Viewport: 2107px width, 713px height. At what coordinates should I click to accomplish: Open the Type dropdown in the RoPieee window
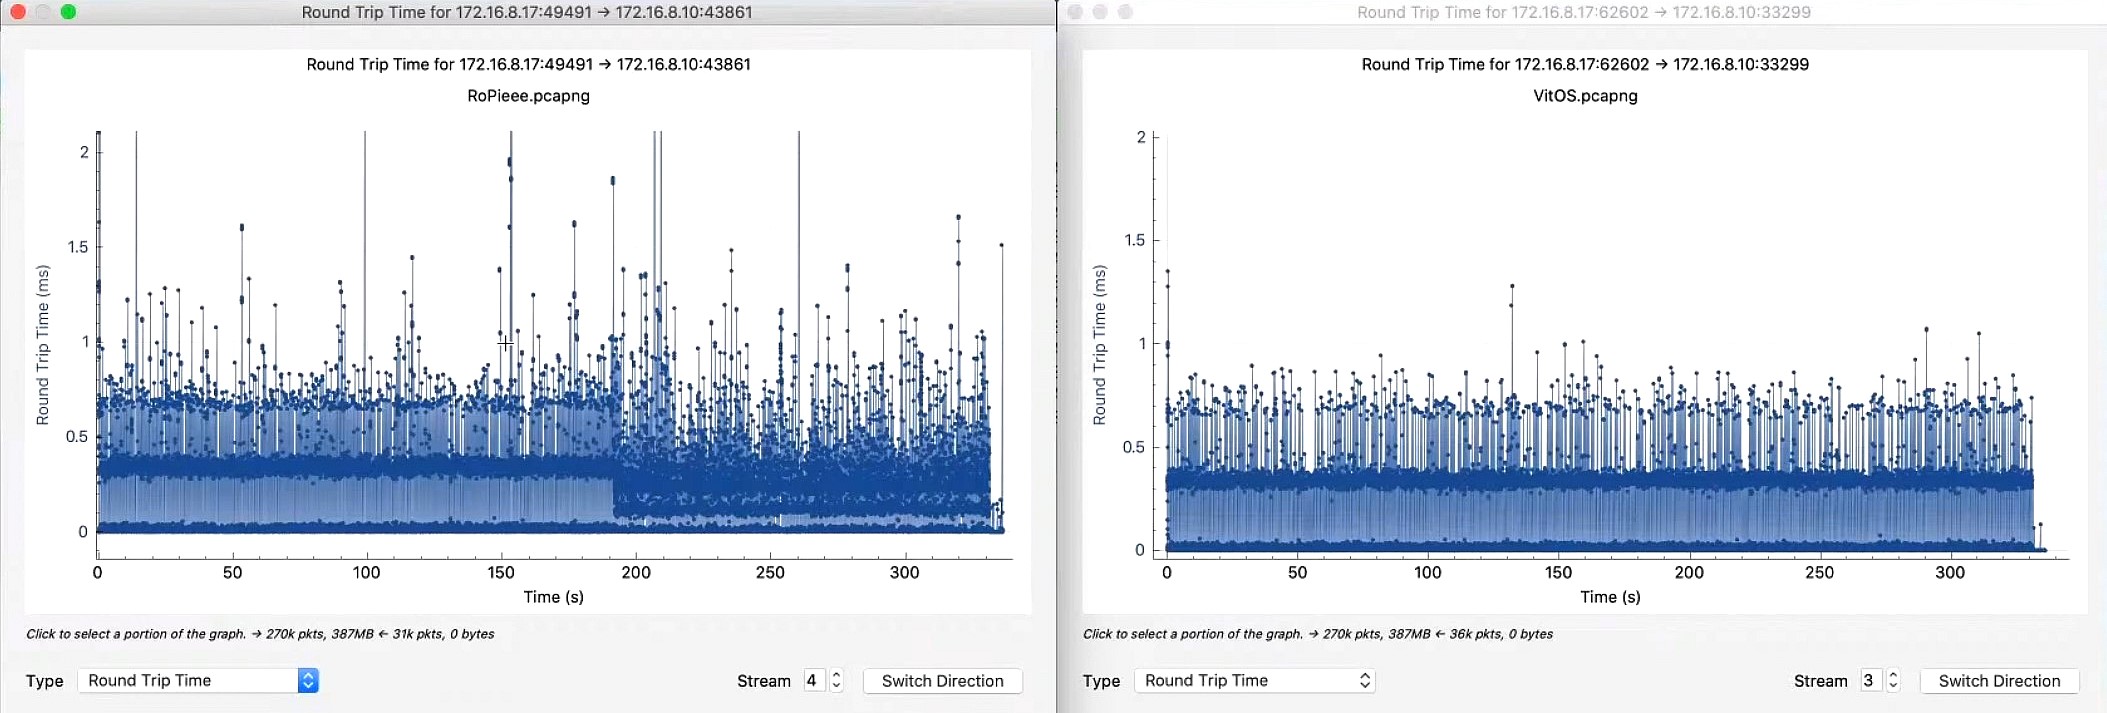190,681
